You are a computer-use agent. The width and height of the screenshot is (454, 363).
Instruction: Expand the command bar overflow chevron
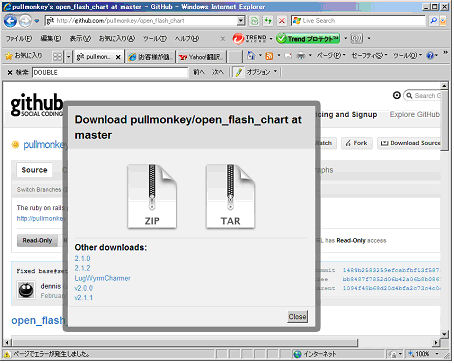[445, 53]
